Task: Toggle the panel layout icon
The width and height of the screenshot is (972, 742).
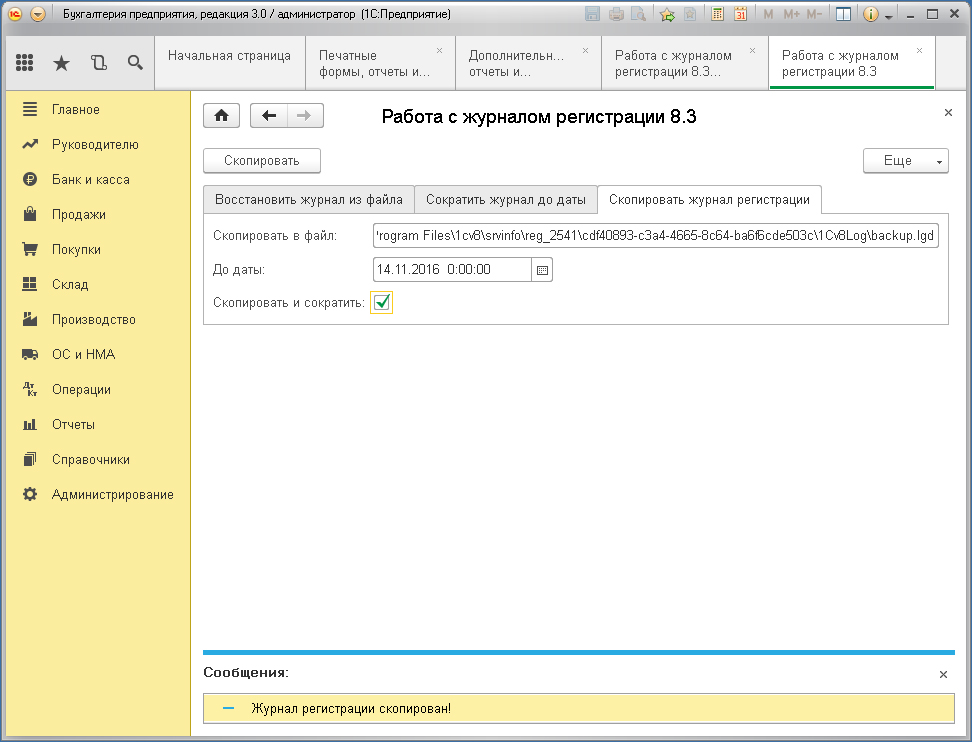Action: tap(843, 14)
